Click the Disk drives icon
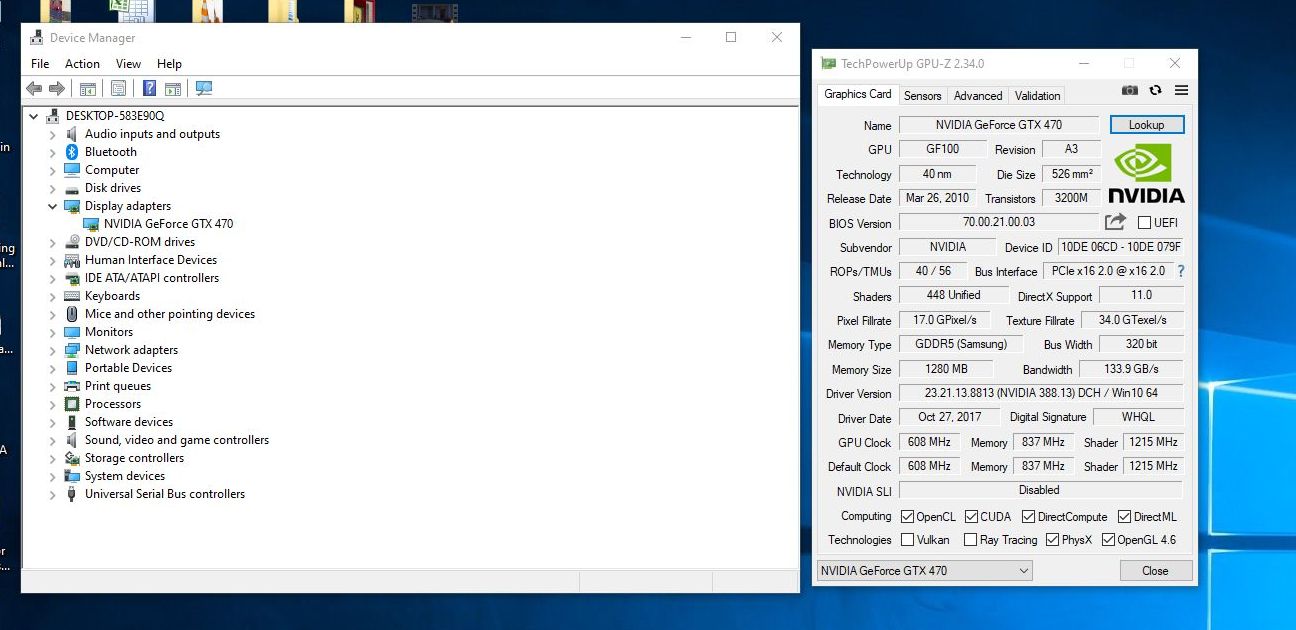 point(72,188)
